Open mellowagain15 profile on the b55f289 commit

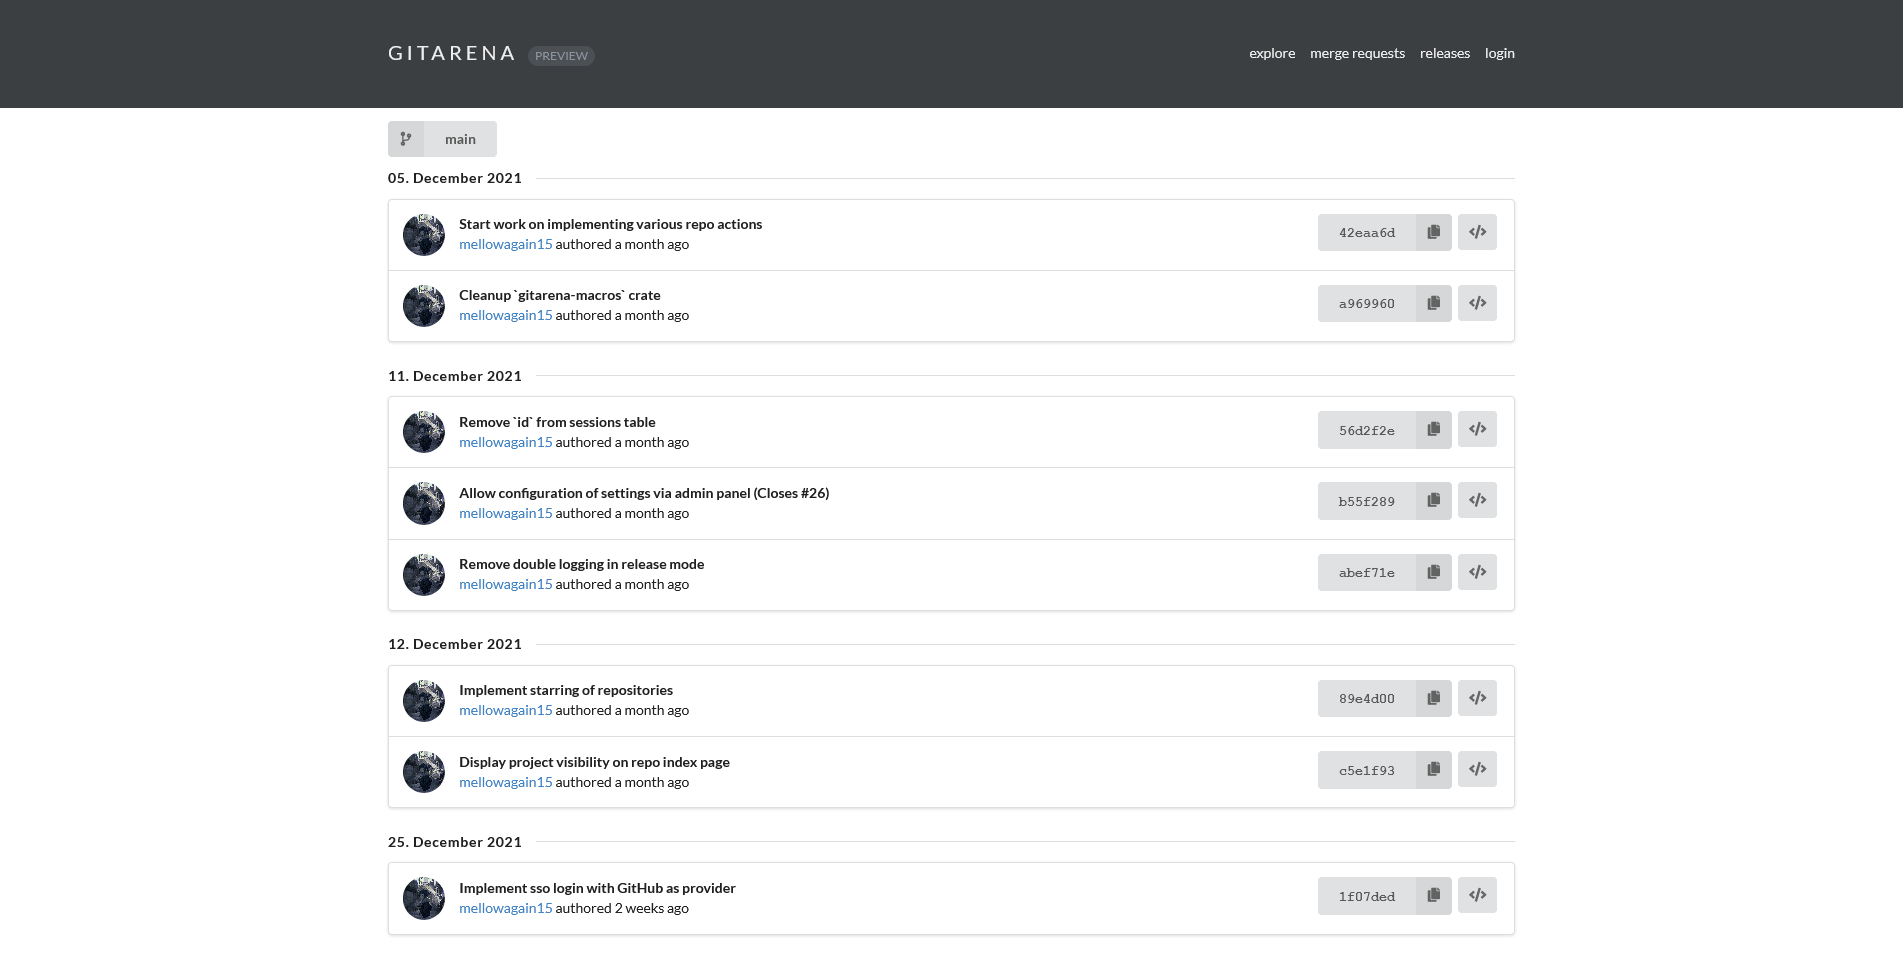(505, 513)
